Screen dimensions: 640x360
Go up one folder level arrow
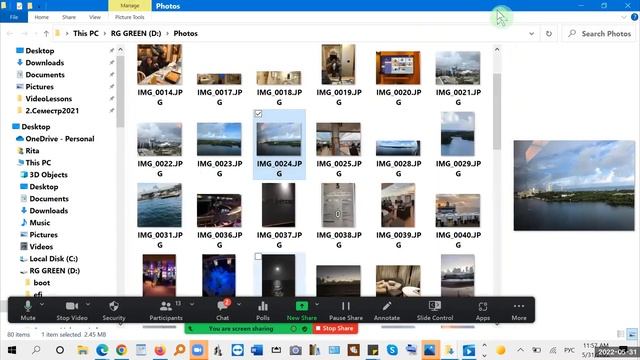point(46,33)
